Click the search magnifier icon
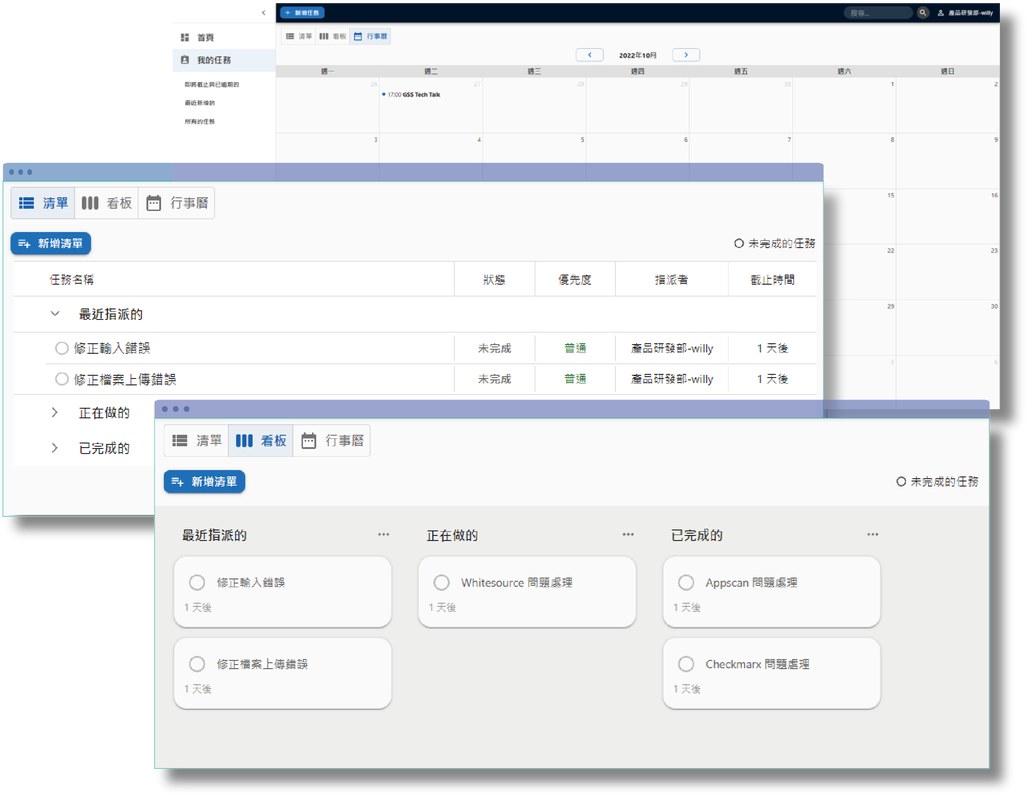Screen dimensions: 1031x800 pos(923,12)
